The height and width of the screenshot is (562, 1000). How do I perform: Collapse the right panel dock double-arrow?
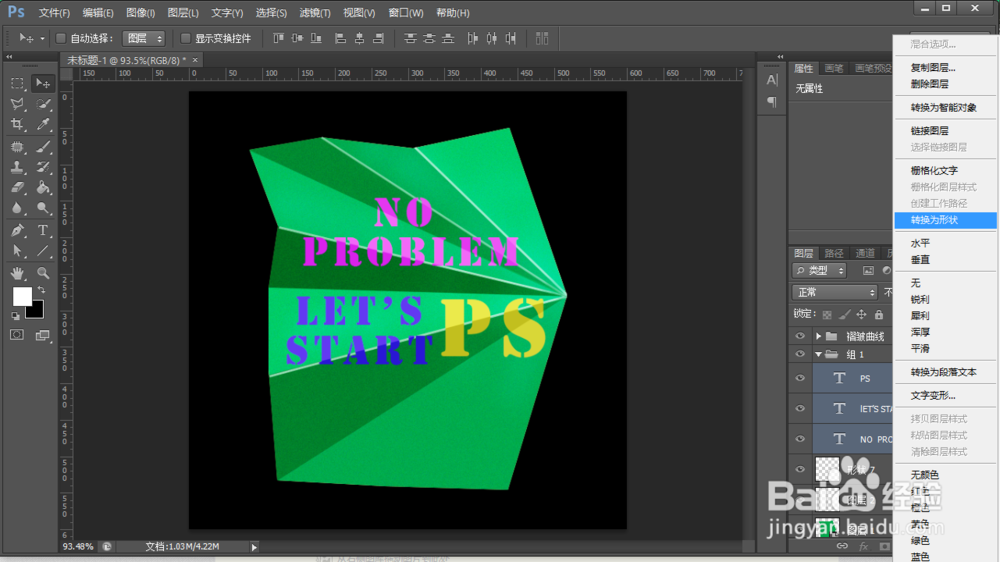[780, 57]
